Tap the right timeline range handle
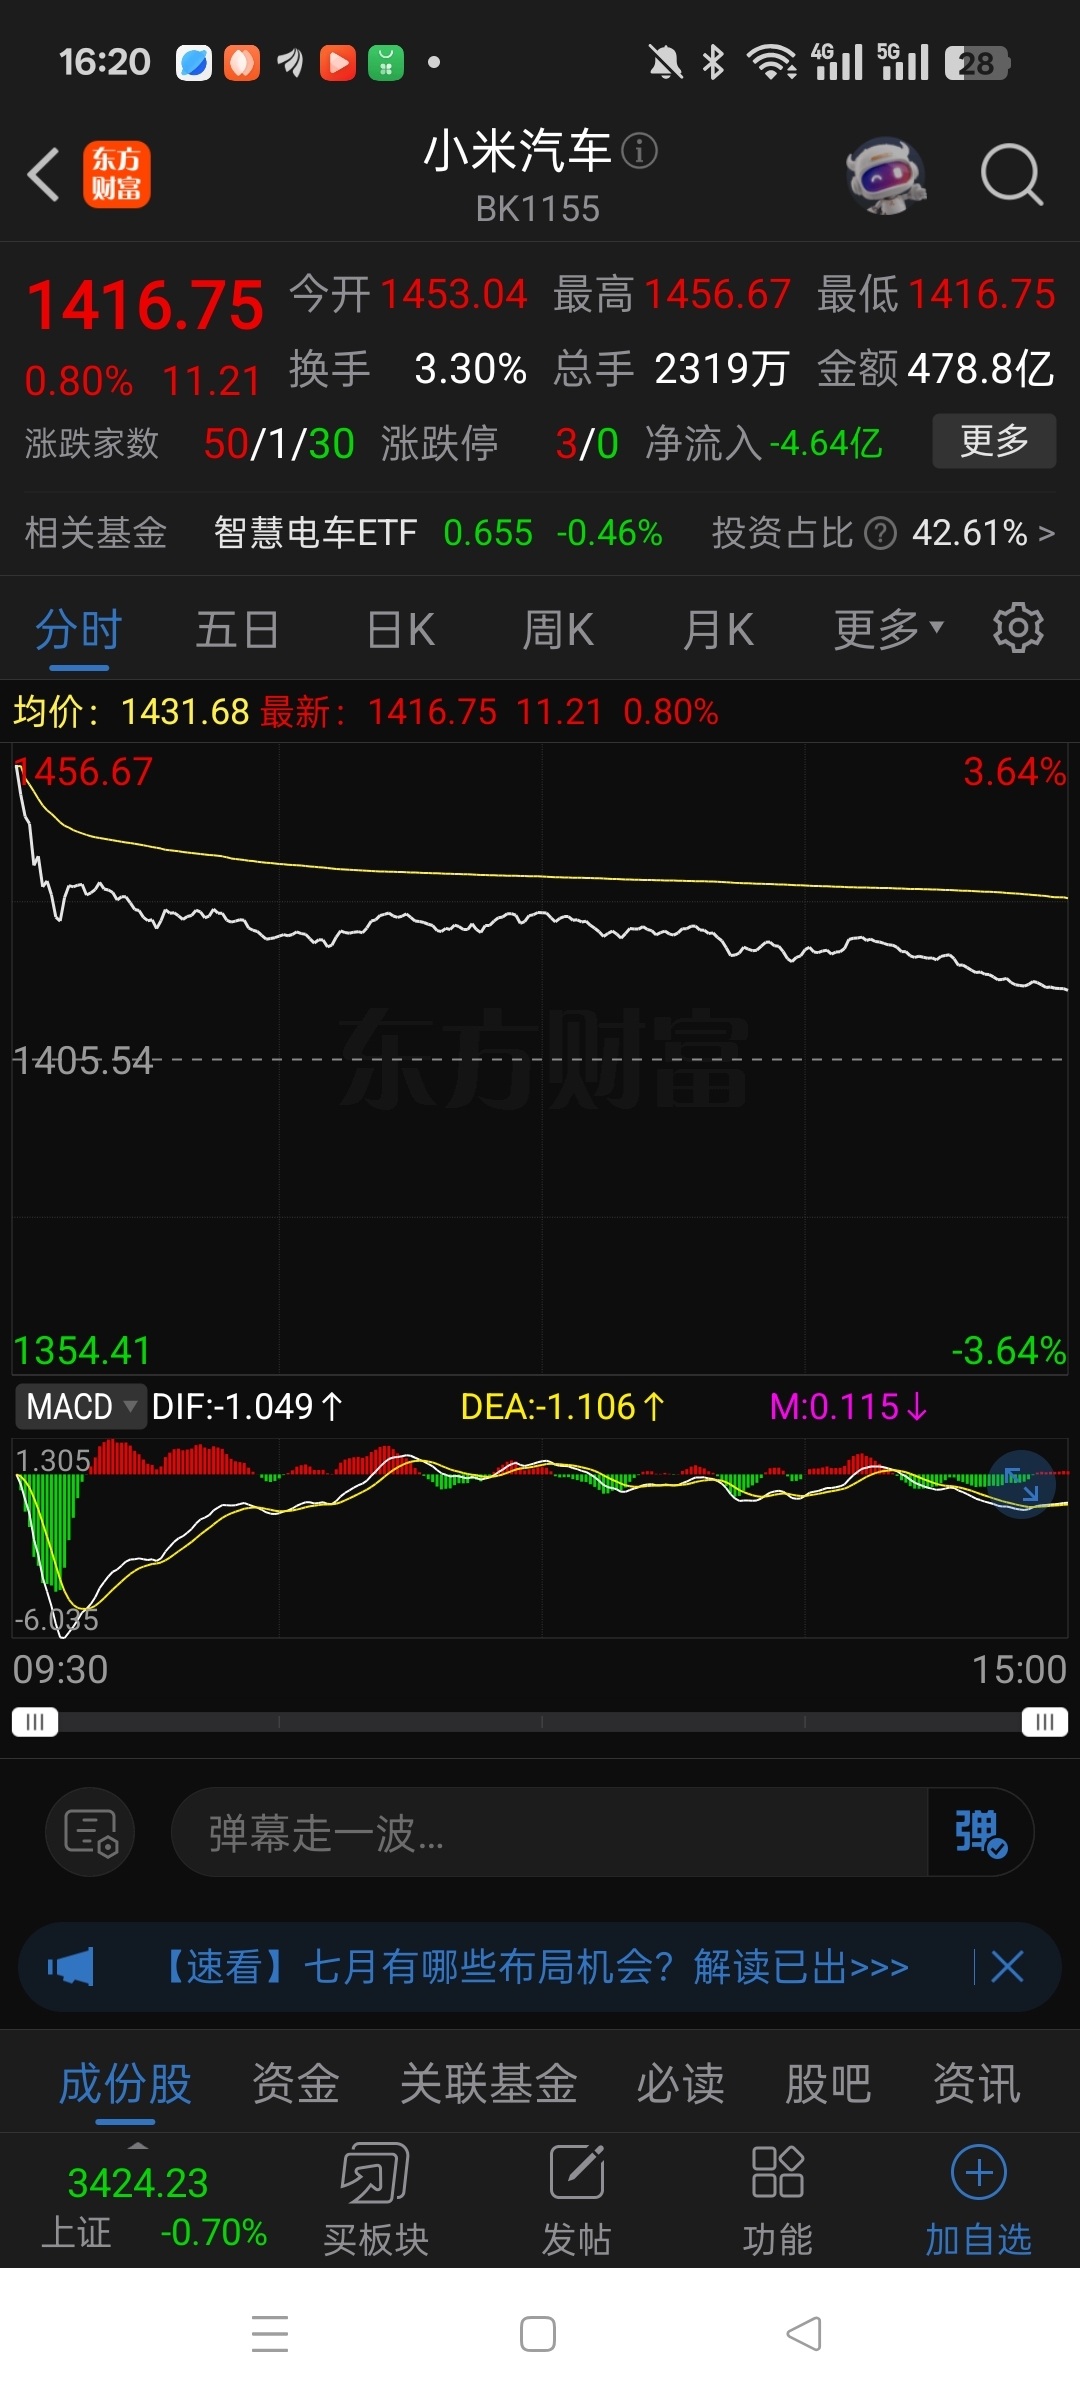 1045,1722
